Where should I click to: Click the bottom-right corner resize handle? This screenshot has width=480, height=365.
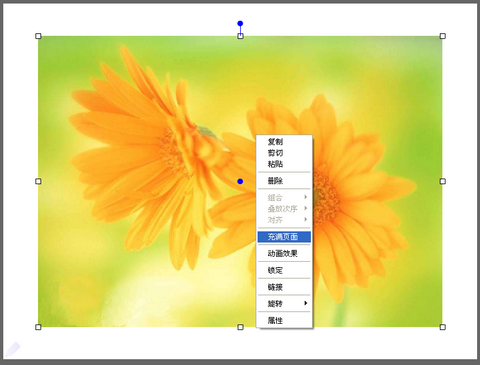click(x=443, y=327)
